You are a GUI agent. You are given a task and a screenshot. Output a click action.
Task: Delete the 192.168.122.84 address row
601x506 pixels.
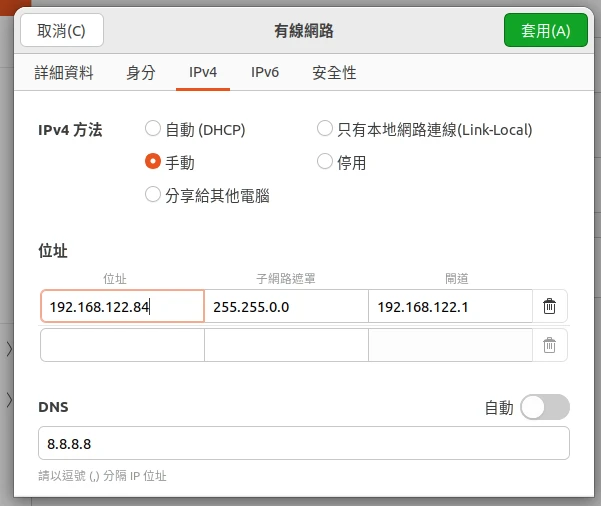[549, 307]
